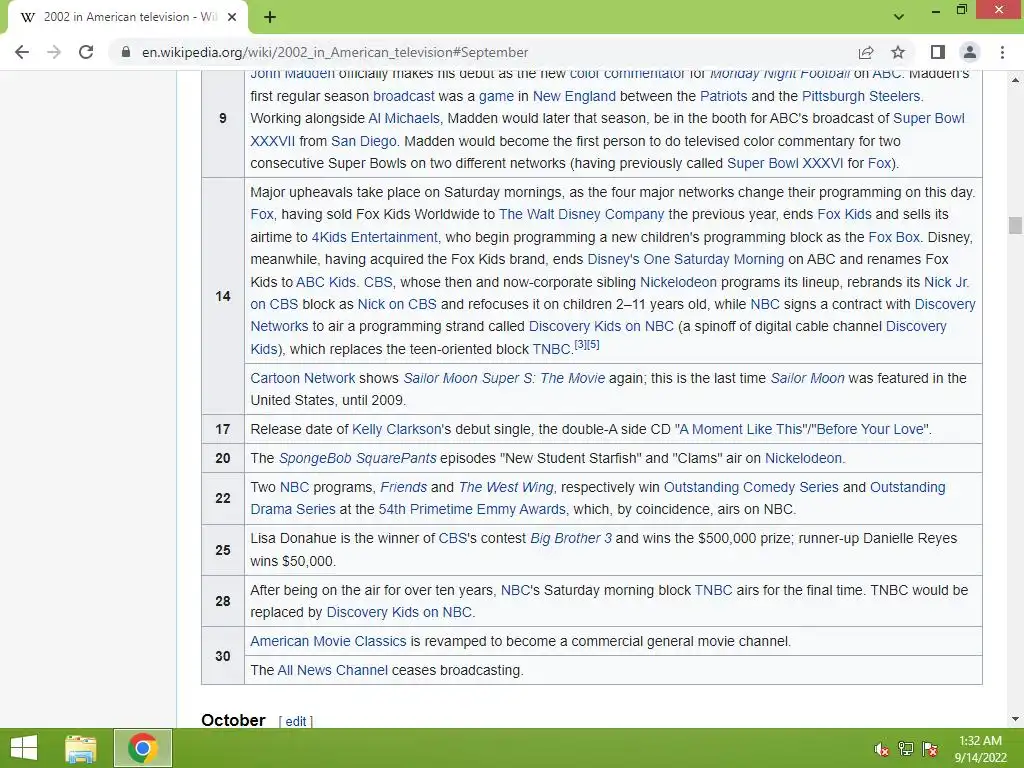Viewport: 1024px width, 768px height.
Task: Open the American Movie Classics link
Action: pyautogui.click(x=328, y=641)
